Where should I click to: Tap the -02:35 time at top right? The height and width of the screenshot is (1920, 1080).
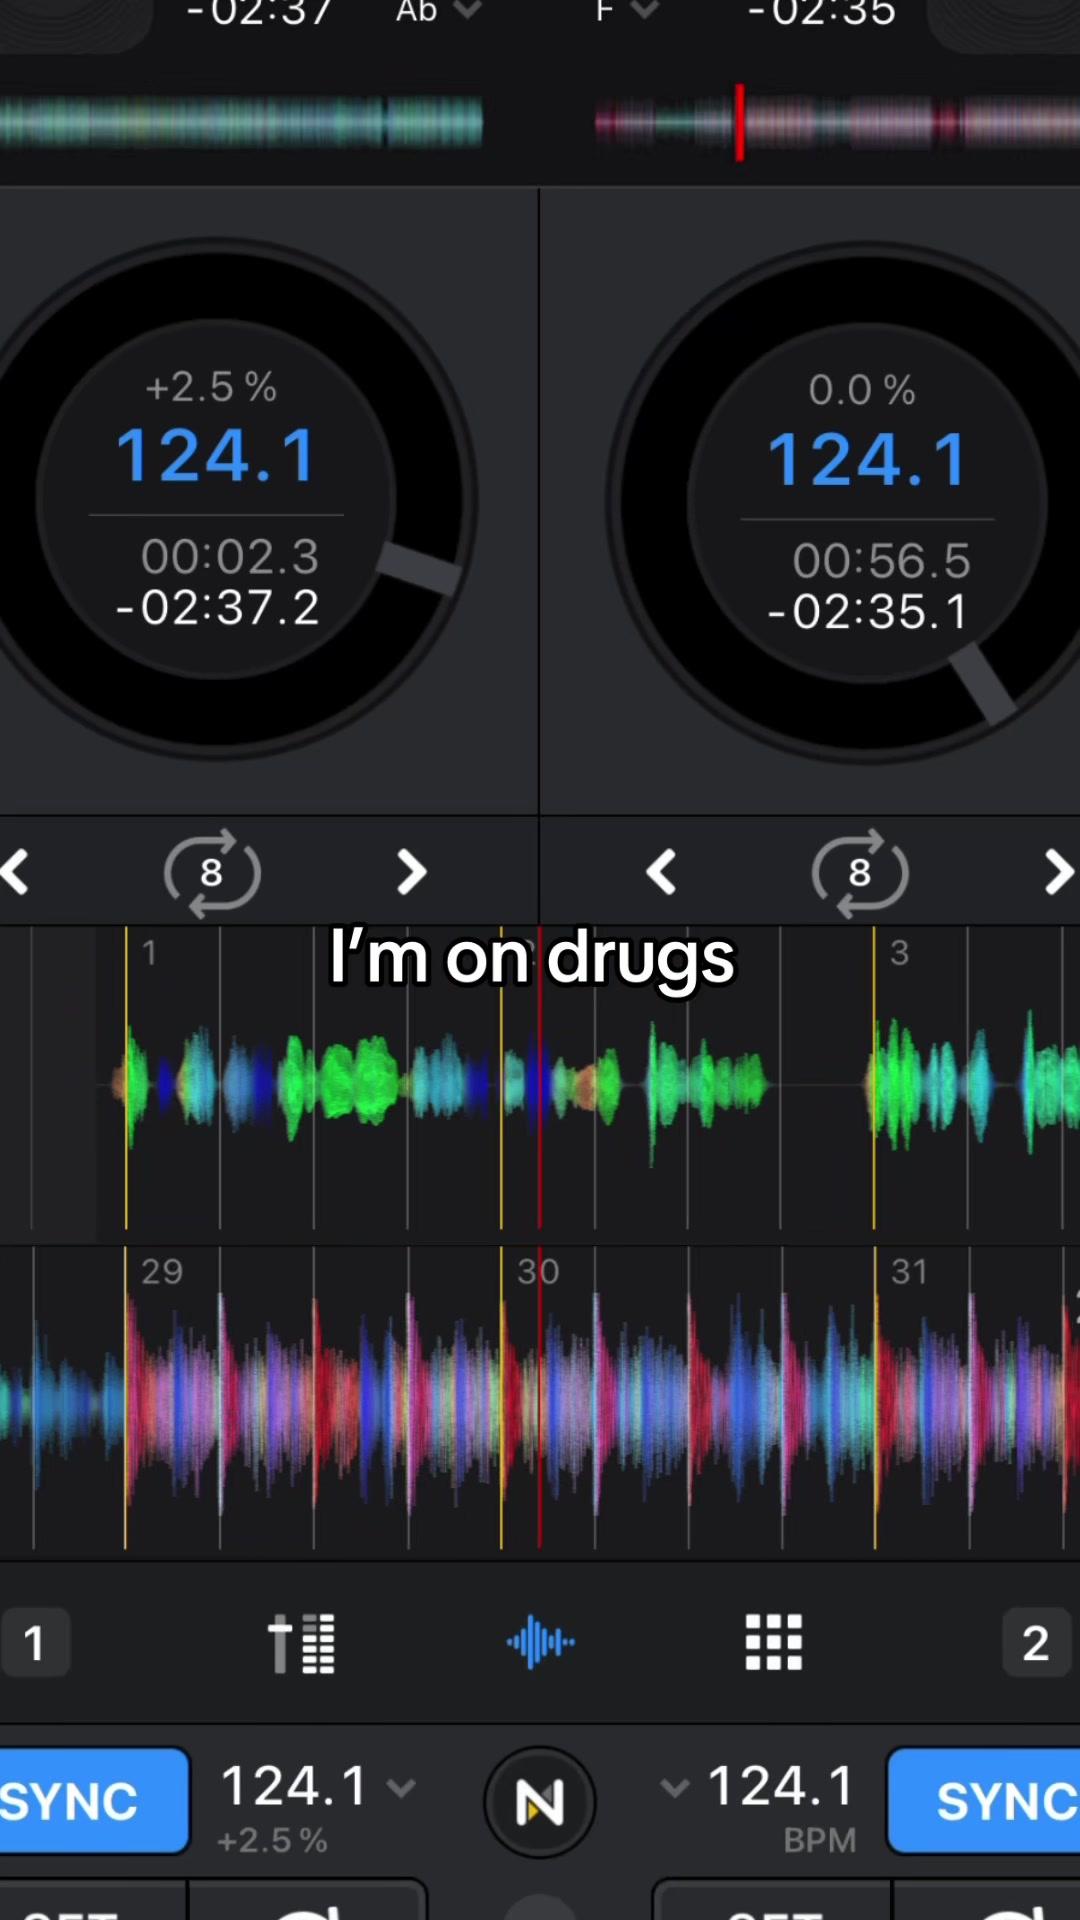point(822,14)
